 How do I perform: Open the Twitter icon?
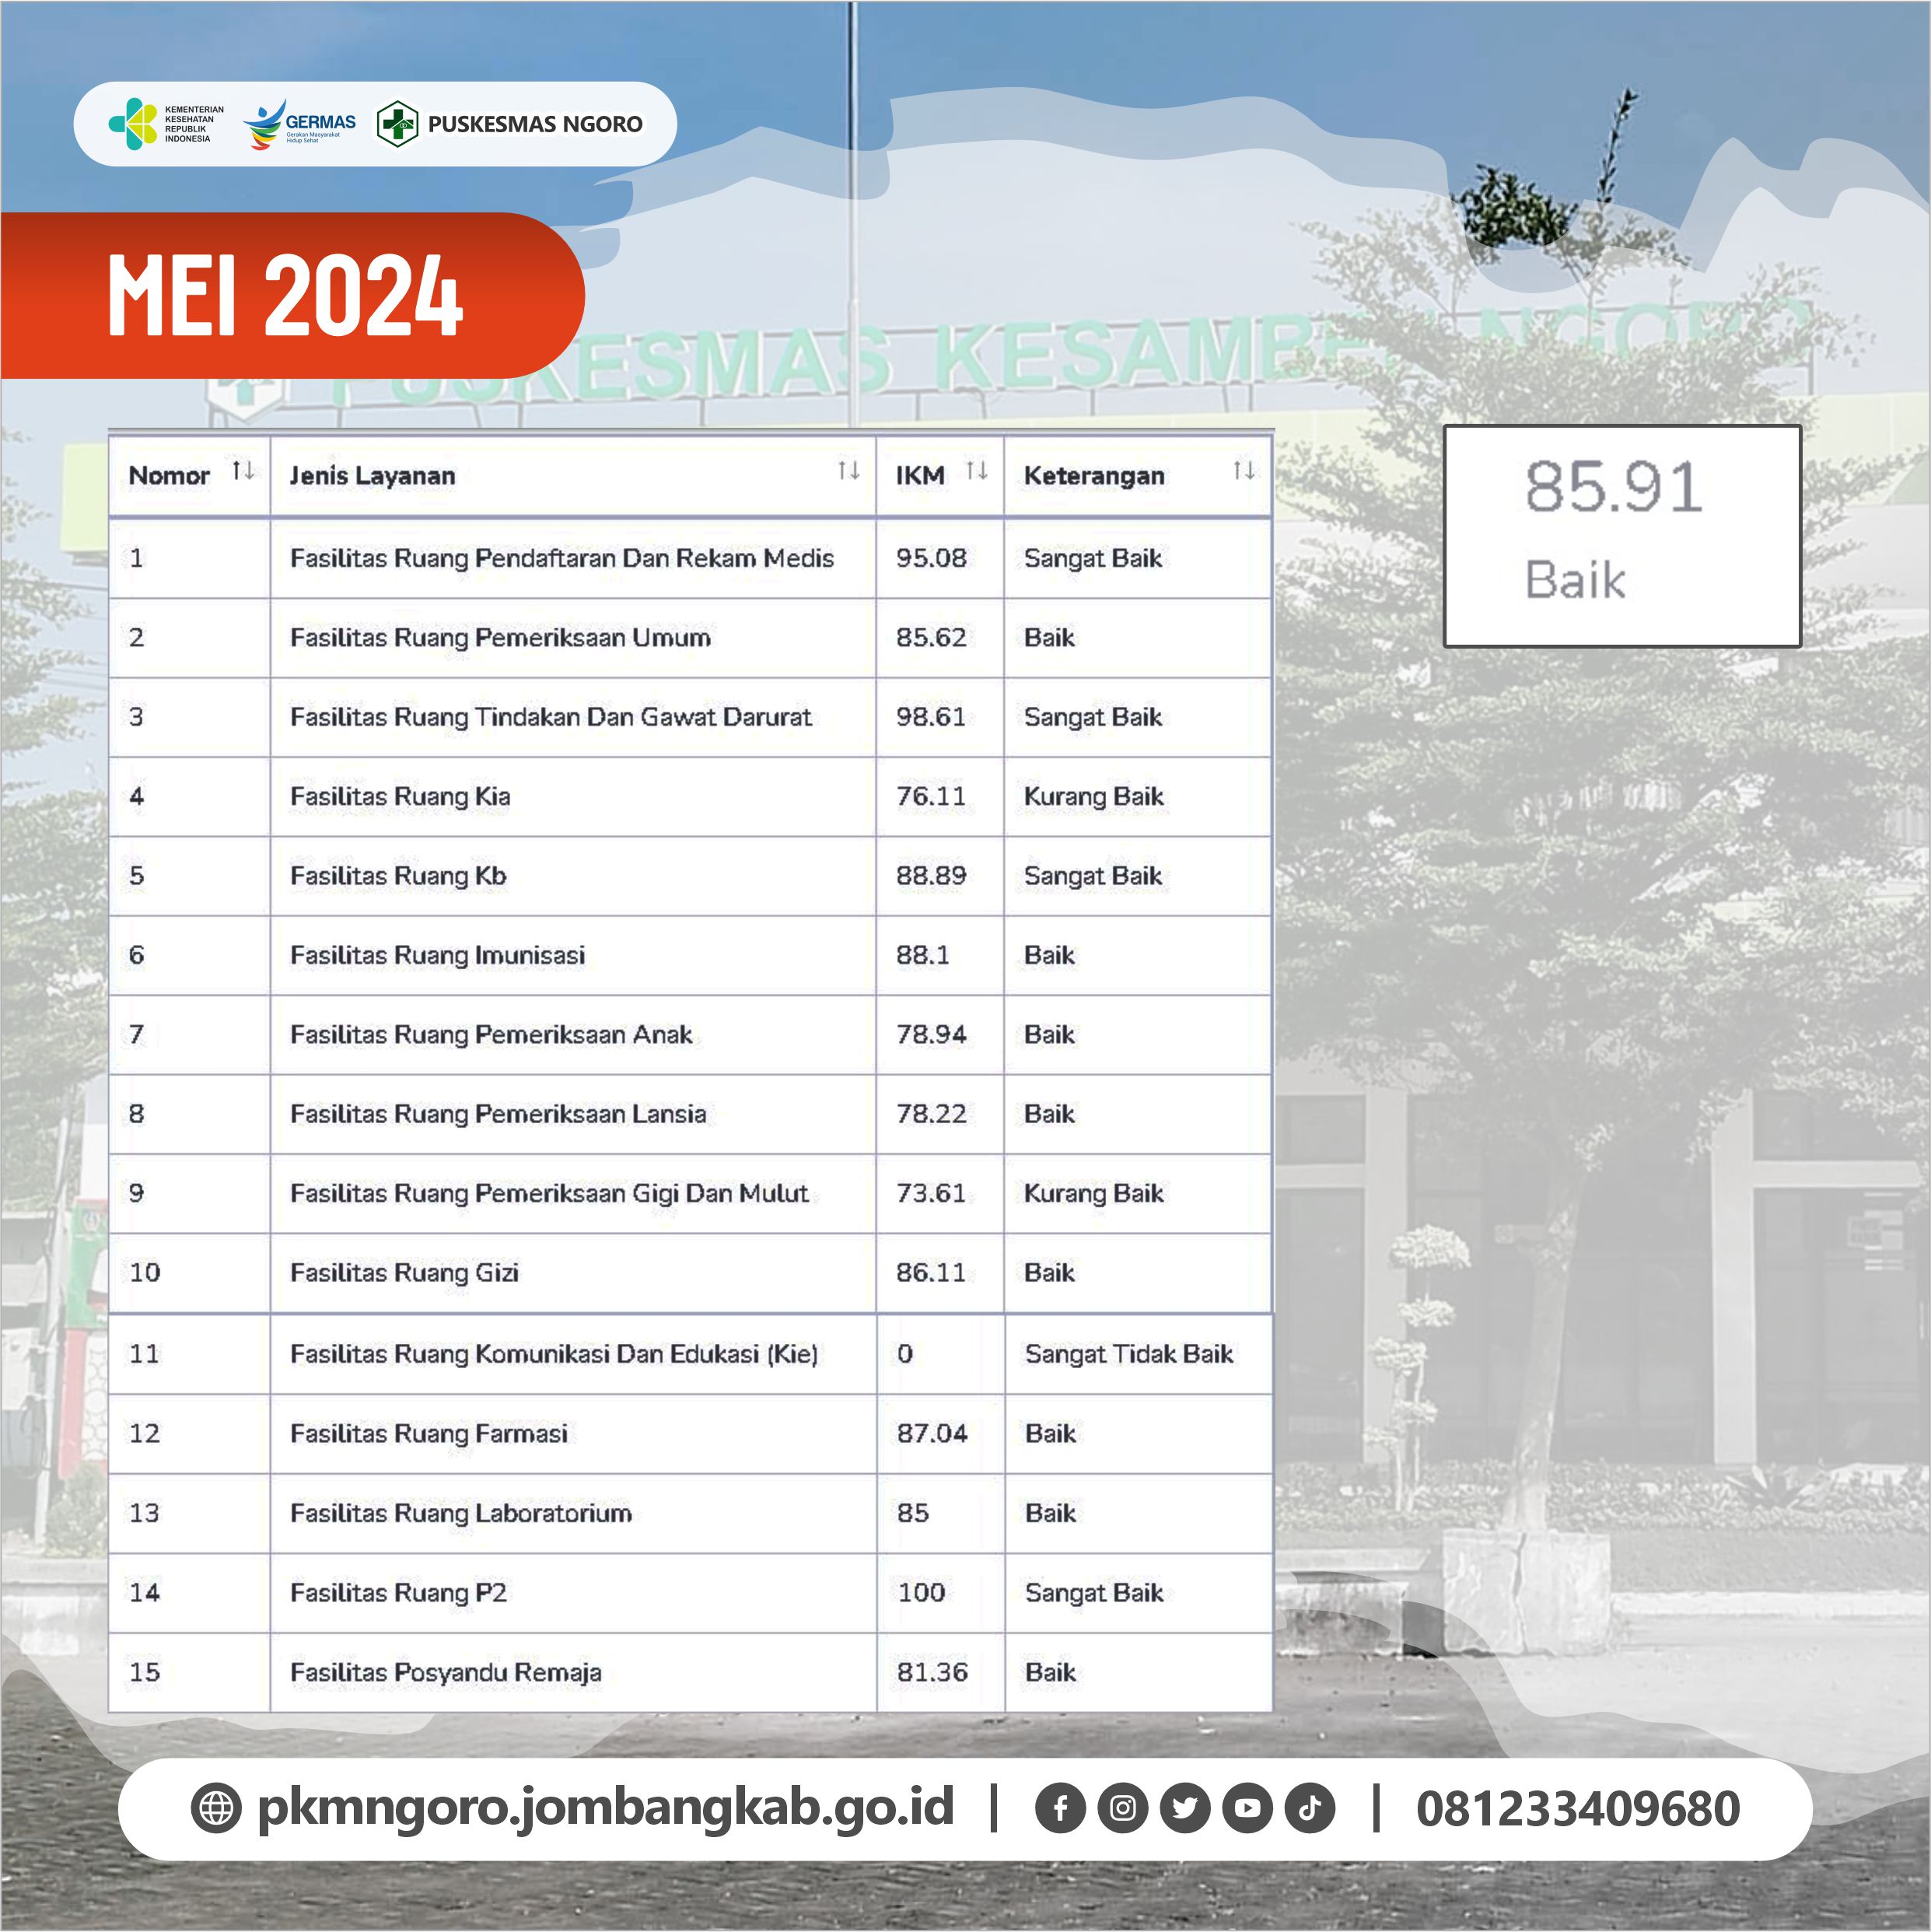tap(1185, 1808)
